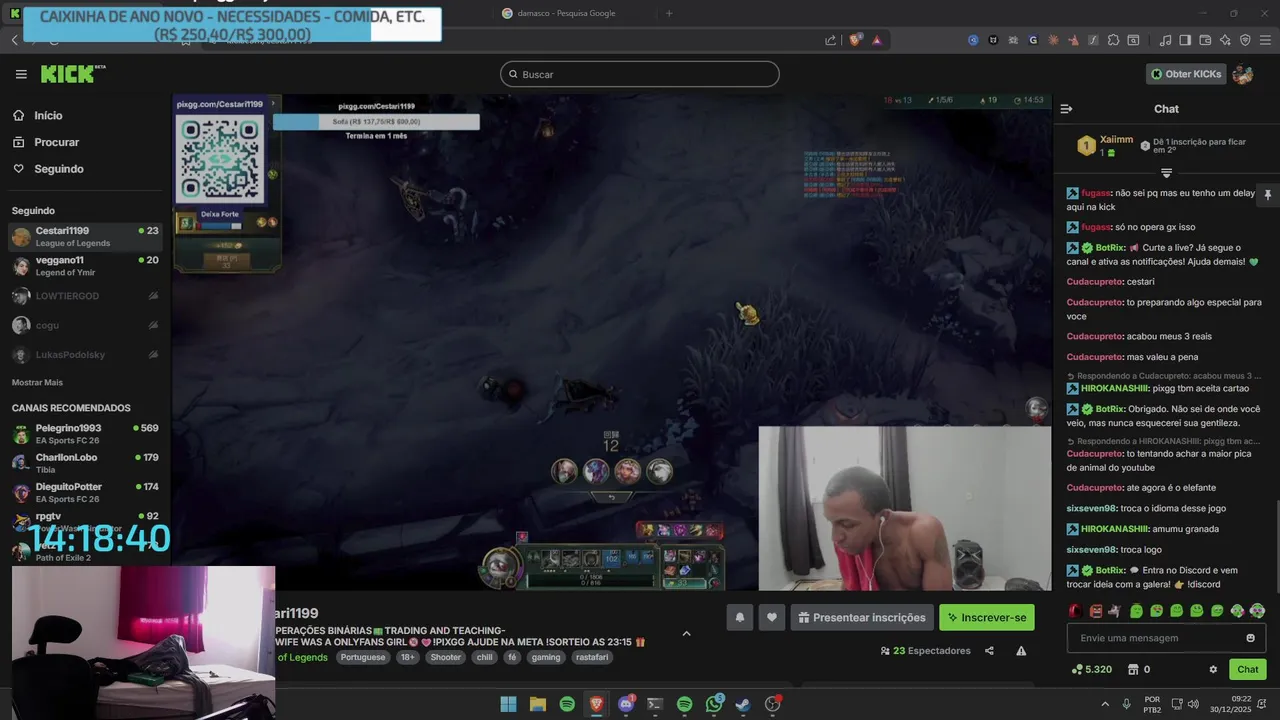The height and width of the screenshot is (720, 1280).
Task: Select the first red emote in chat bar
Action: coord(1075,610)
